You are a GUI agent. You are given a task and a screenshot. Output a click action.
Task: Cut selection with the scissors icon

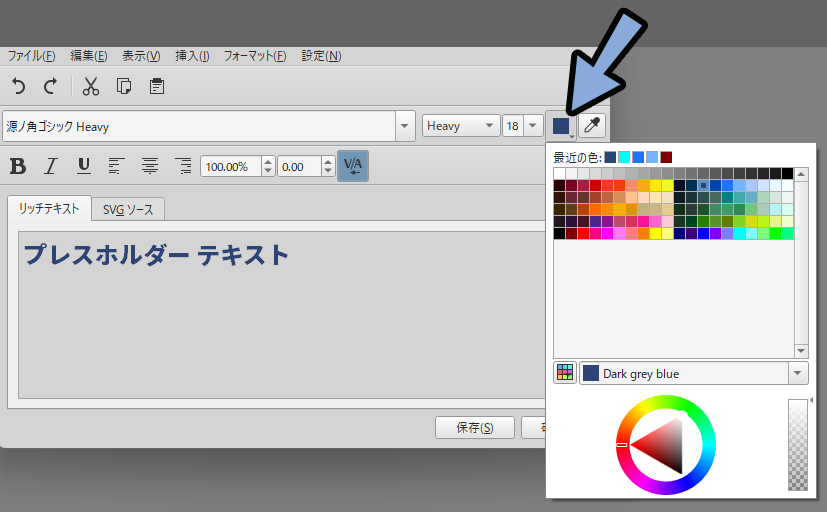click(x=91, y=86)
